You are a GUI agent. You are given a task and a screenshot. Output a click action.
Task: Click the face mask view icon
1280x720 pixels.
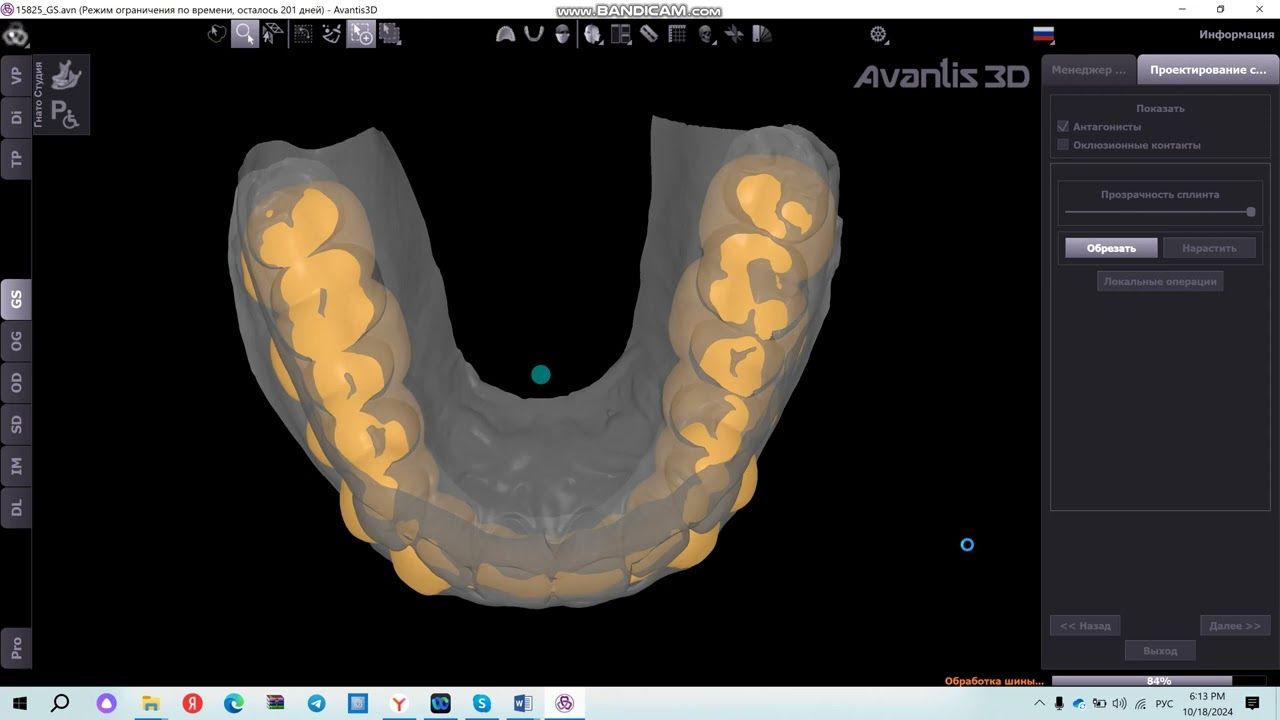563,34
